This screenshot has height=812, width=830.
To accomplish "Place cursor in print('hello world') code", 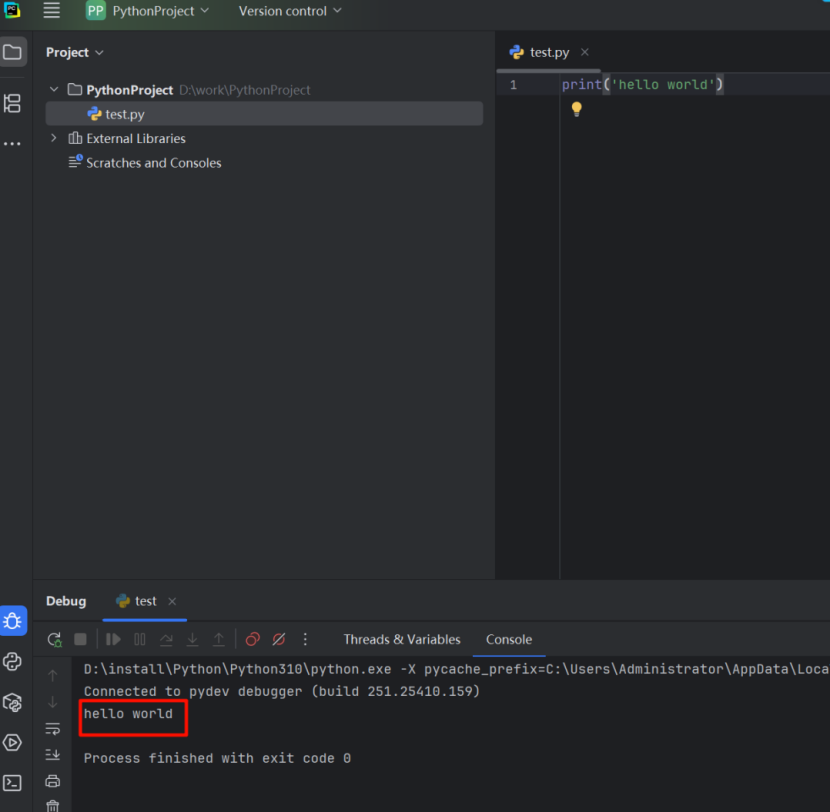I will (x=642, y=85).
